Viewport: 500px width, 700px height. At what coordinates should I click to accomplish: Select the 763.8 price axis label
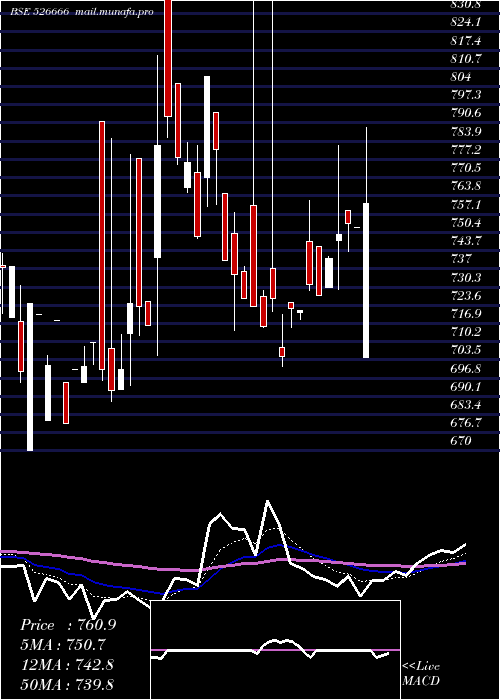(x=466, y=186)
